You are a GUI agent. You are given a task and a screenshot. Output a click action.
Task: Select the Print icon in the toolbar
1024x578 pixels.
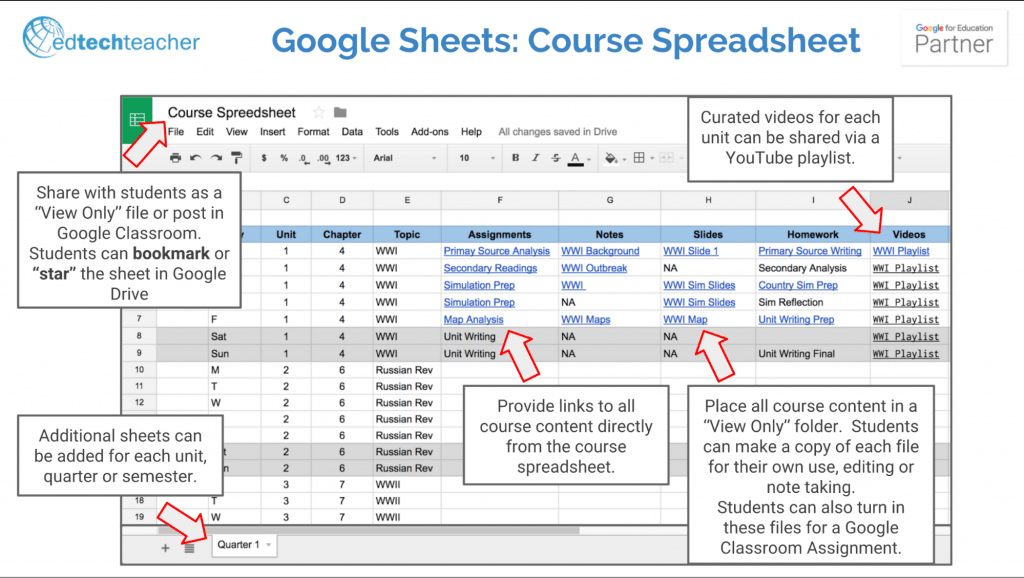coord(176,158)
